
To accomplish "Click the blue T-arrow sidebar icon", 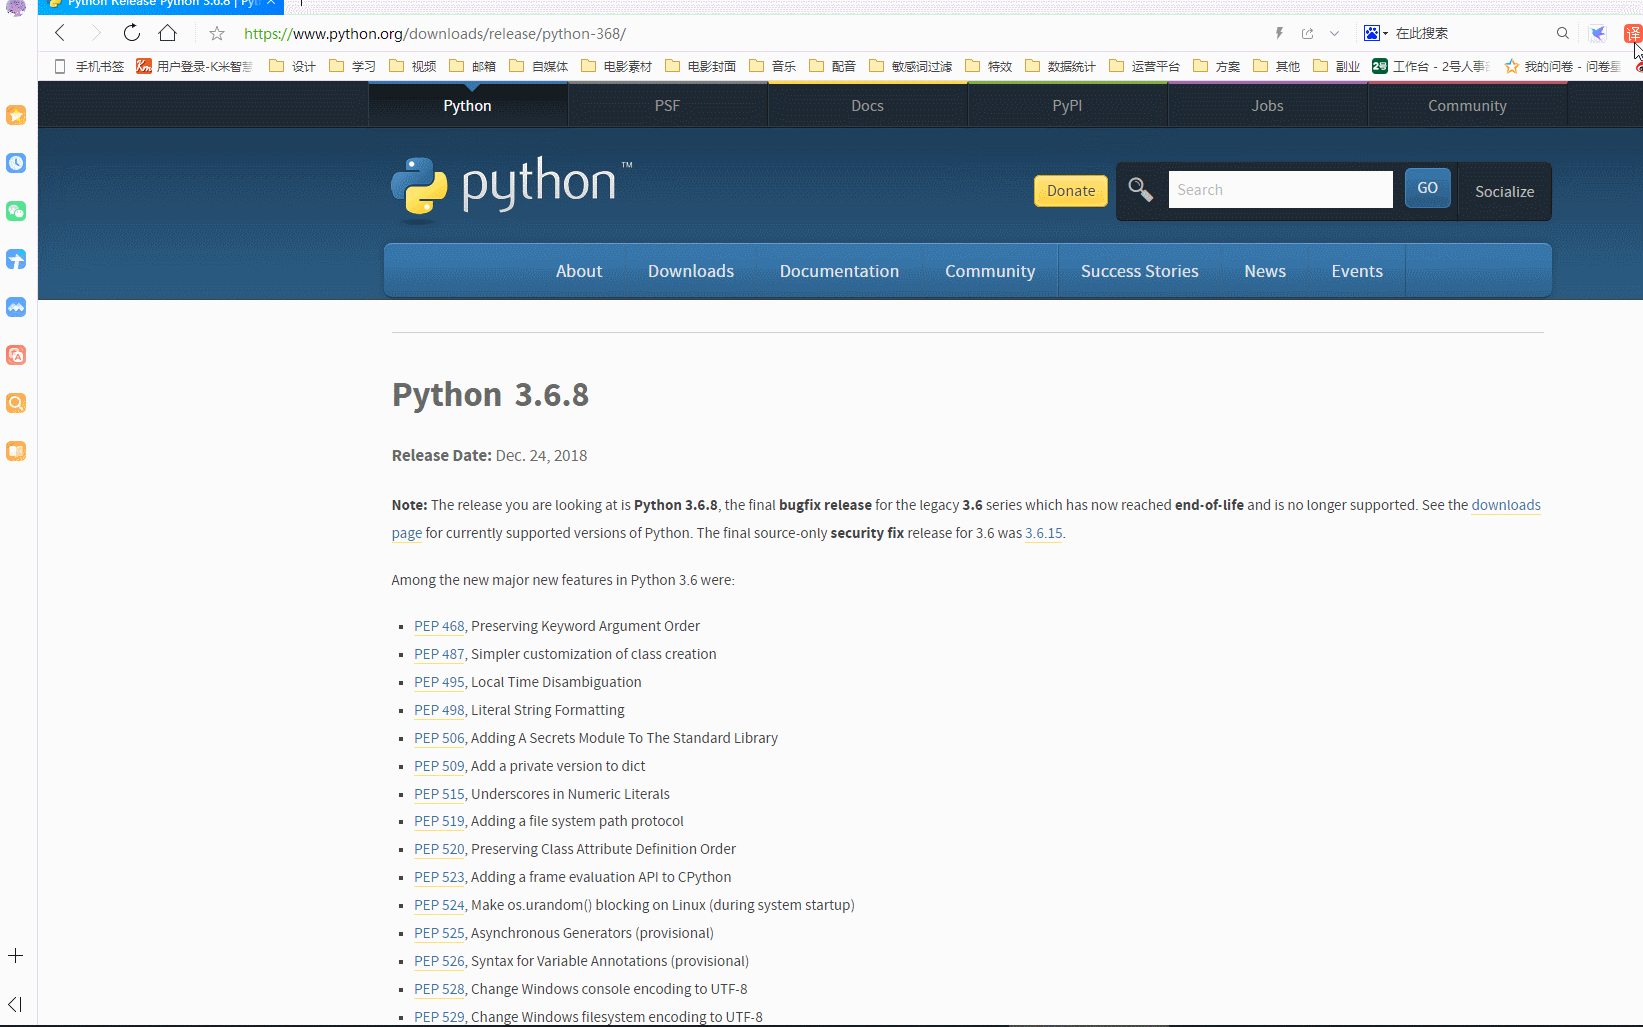I will coord(16,259).
